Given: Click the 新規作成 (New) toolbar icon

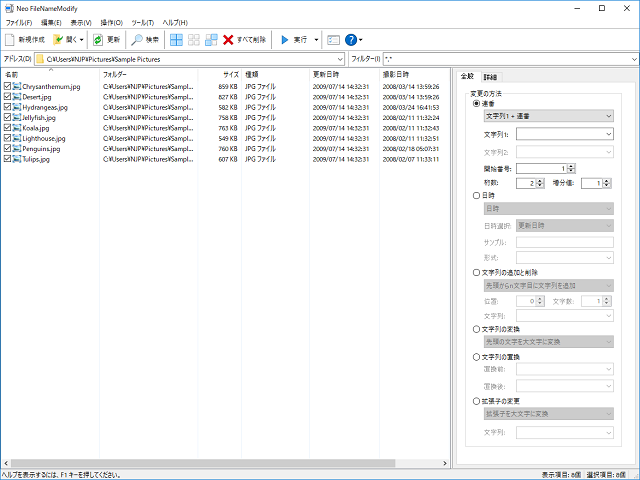Looking at the screenshot, I should click(x=11, y=40).
